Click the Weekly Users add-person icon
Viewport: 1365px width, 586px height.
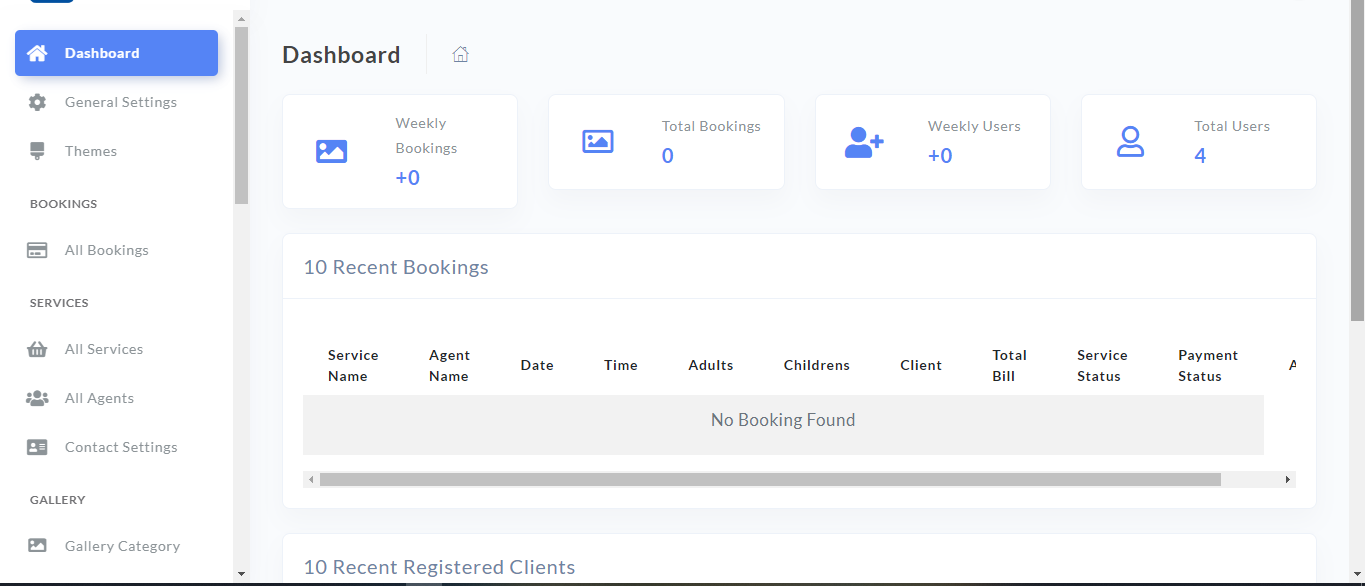[x=864, y=142]
